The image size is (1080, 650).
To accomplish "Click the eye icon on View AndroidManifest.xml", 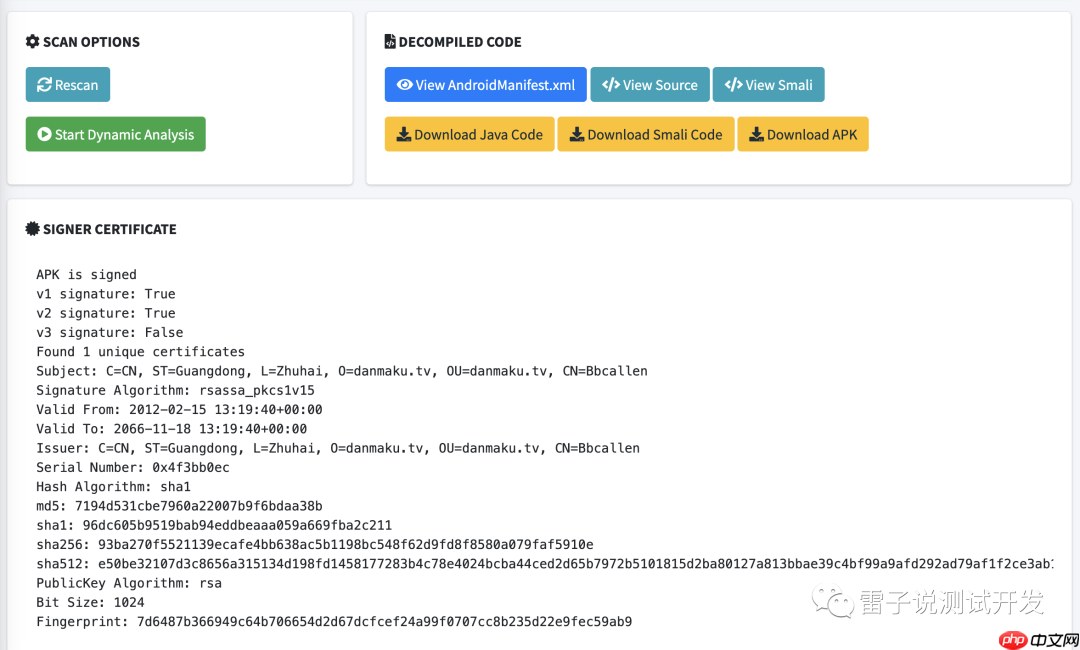I will pos(405,85).
